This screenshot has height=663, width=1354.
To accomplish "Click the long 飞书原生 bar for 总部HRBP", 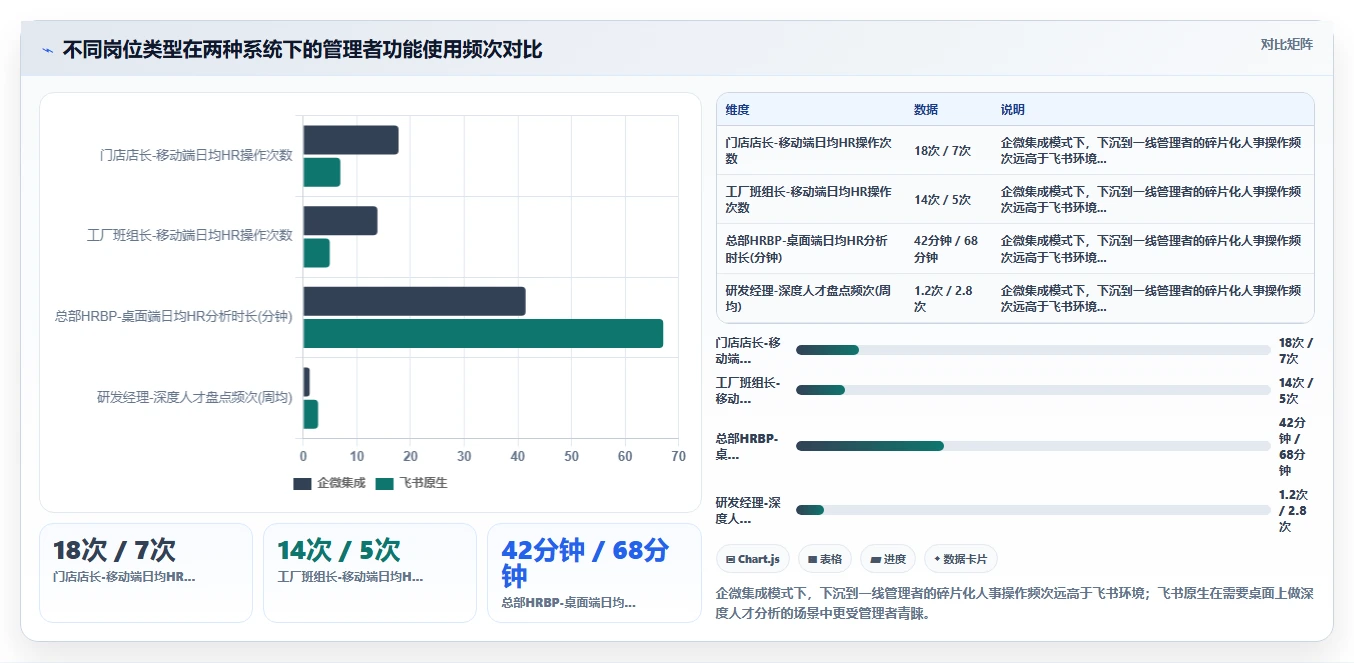I will (483, 333).
